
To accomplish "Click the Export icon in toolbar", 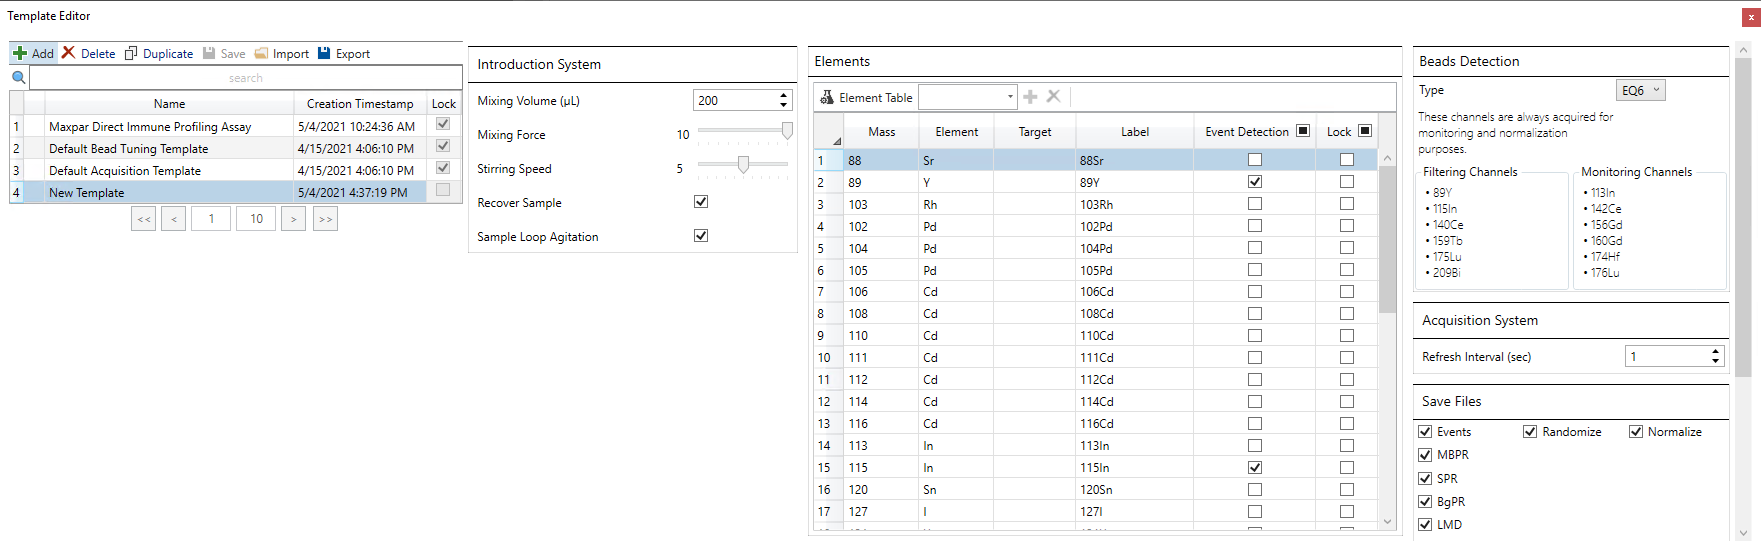I will tap(324, 53).
